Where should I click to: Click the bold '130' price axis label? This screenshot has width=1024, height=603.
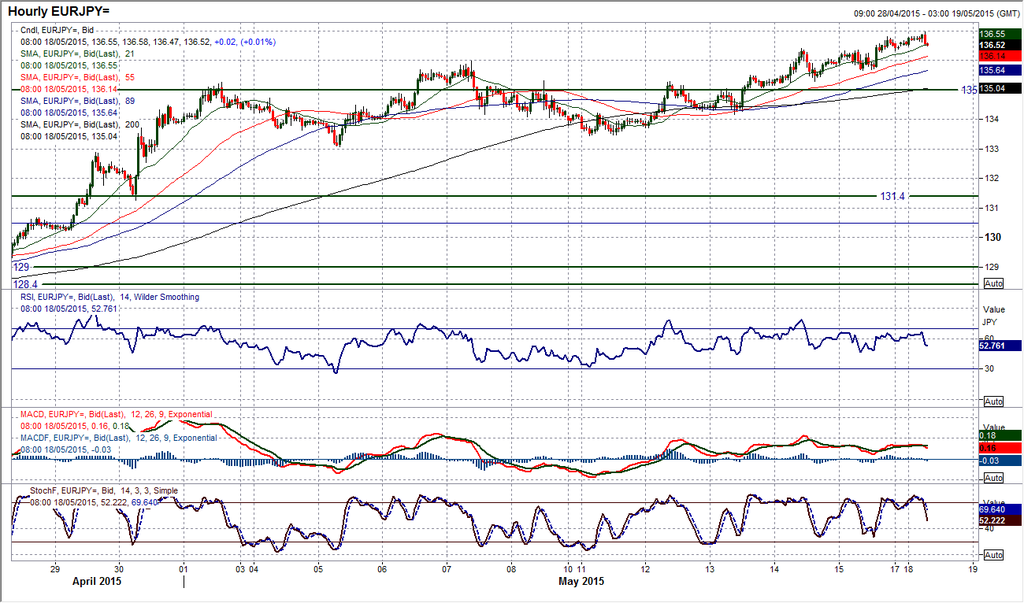tap(993, 237)
